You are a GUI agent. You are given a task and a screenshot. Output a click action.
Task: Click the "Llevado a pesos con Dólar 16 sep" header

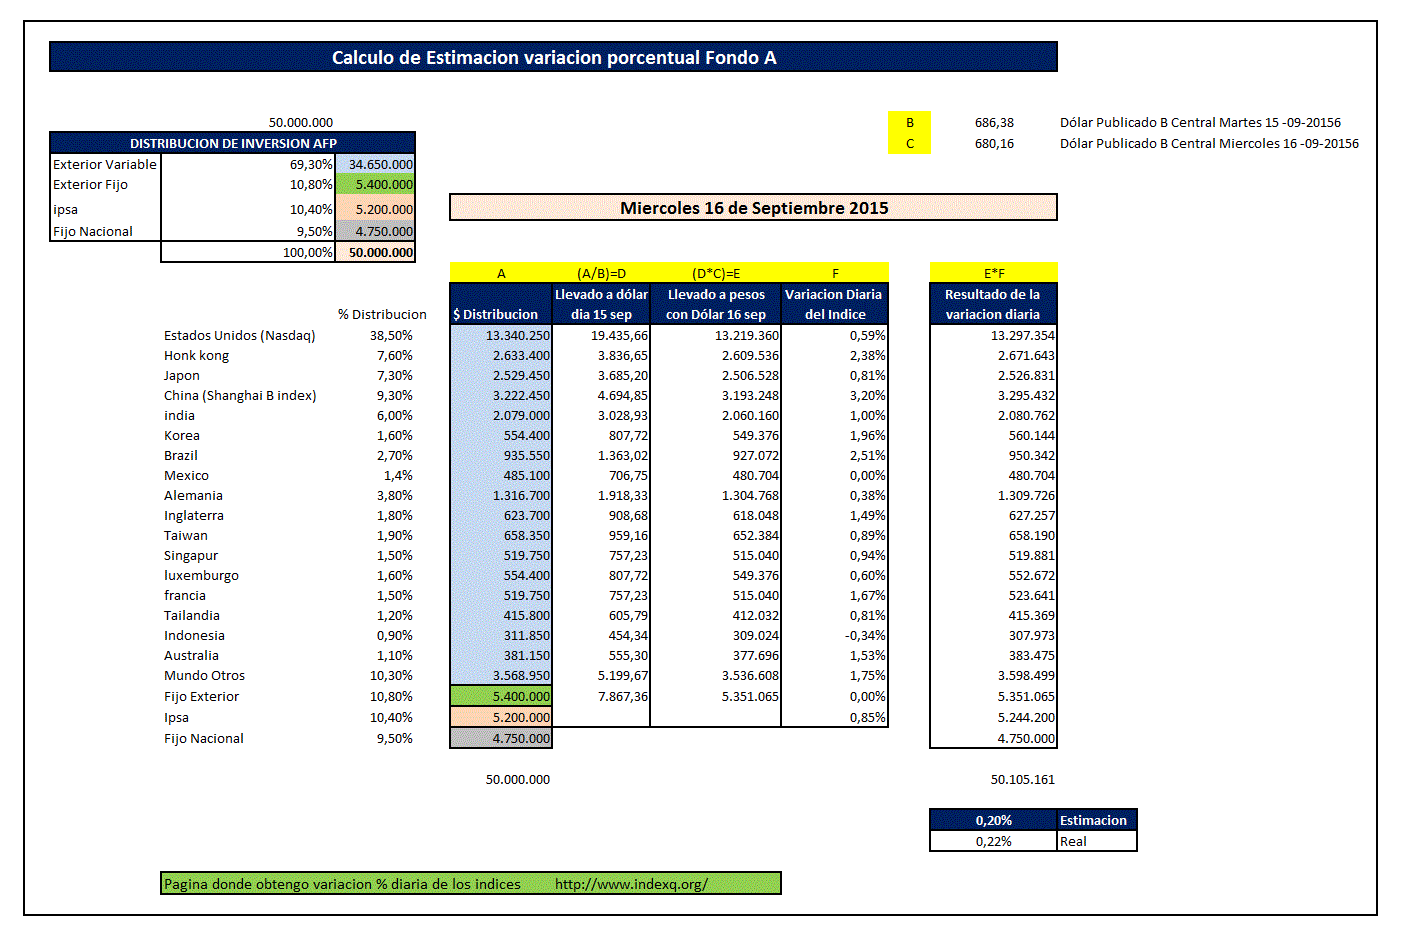coord(716,304)
